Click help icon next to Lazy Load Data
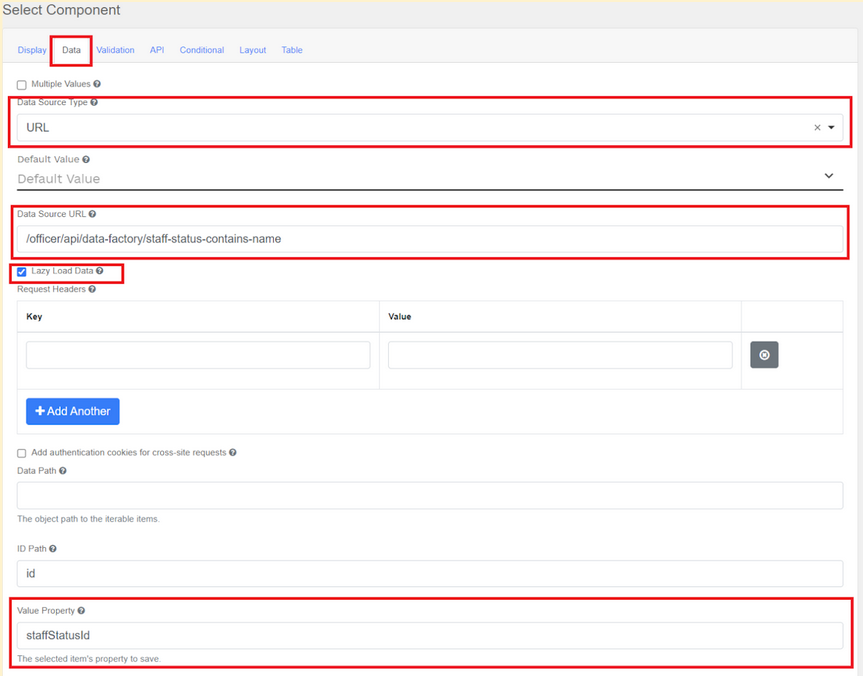The width and height of the screenshot is (863, 676). (100, 271)
